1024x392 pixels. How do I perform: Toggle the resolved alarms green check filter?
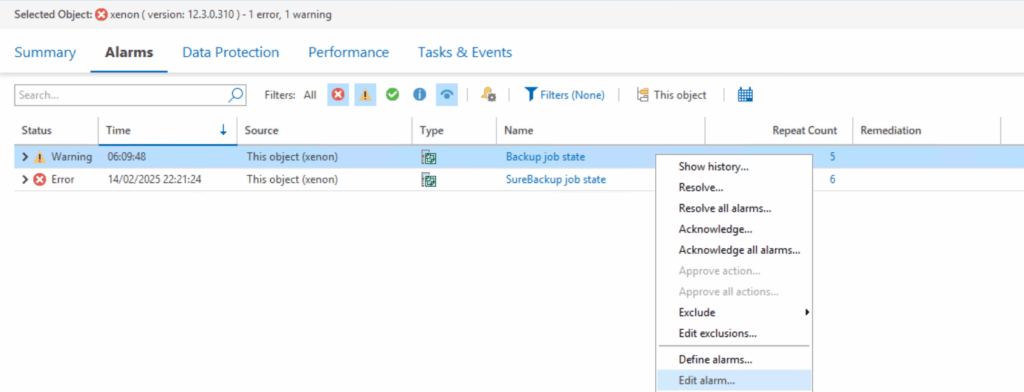392,95
